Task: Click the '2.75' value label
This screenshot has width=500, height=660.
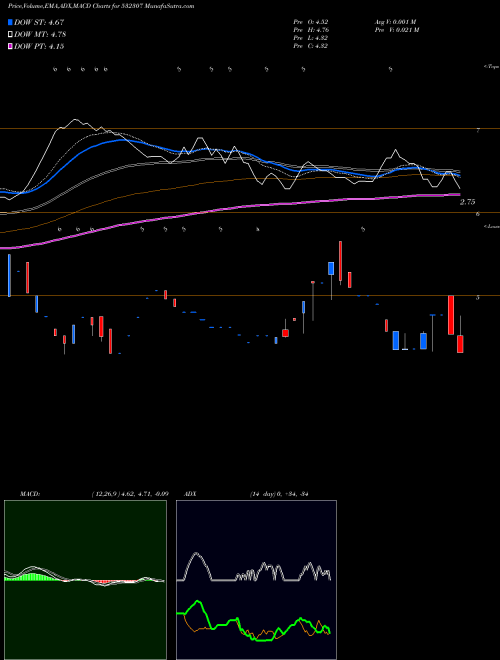Action: (468, 202)
